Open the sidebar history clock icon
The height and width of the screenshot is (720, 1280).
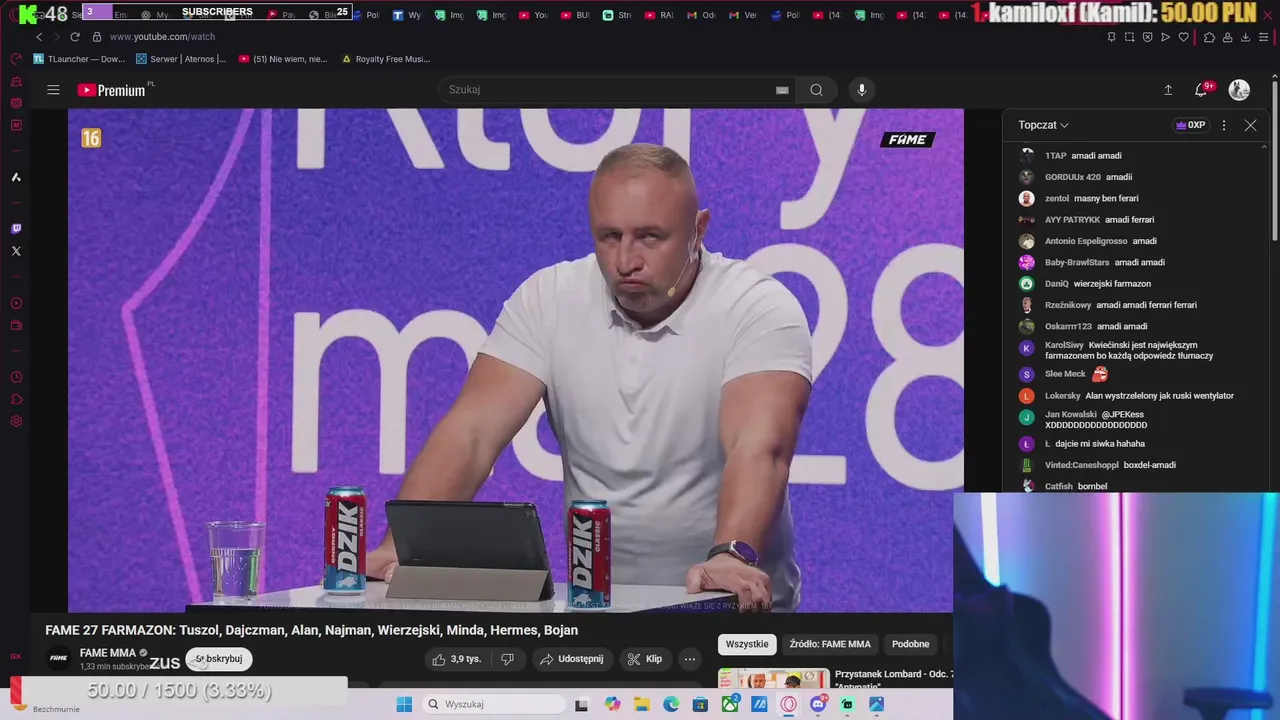point(16,377)
